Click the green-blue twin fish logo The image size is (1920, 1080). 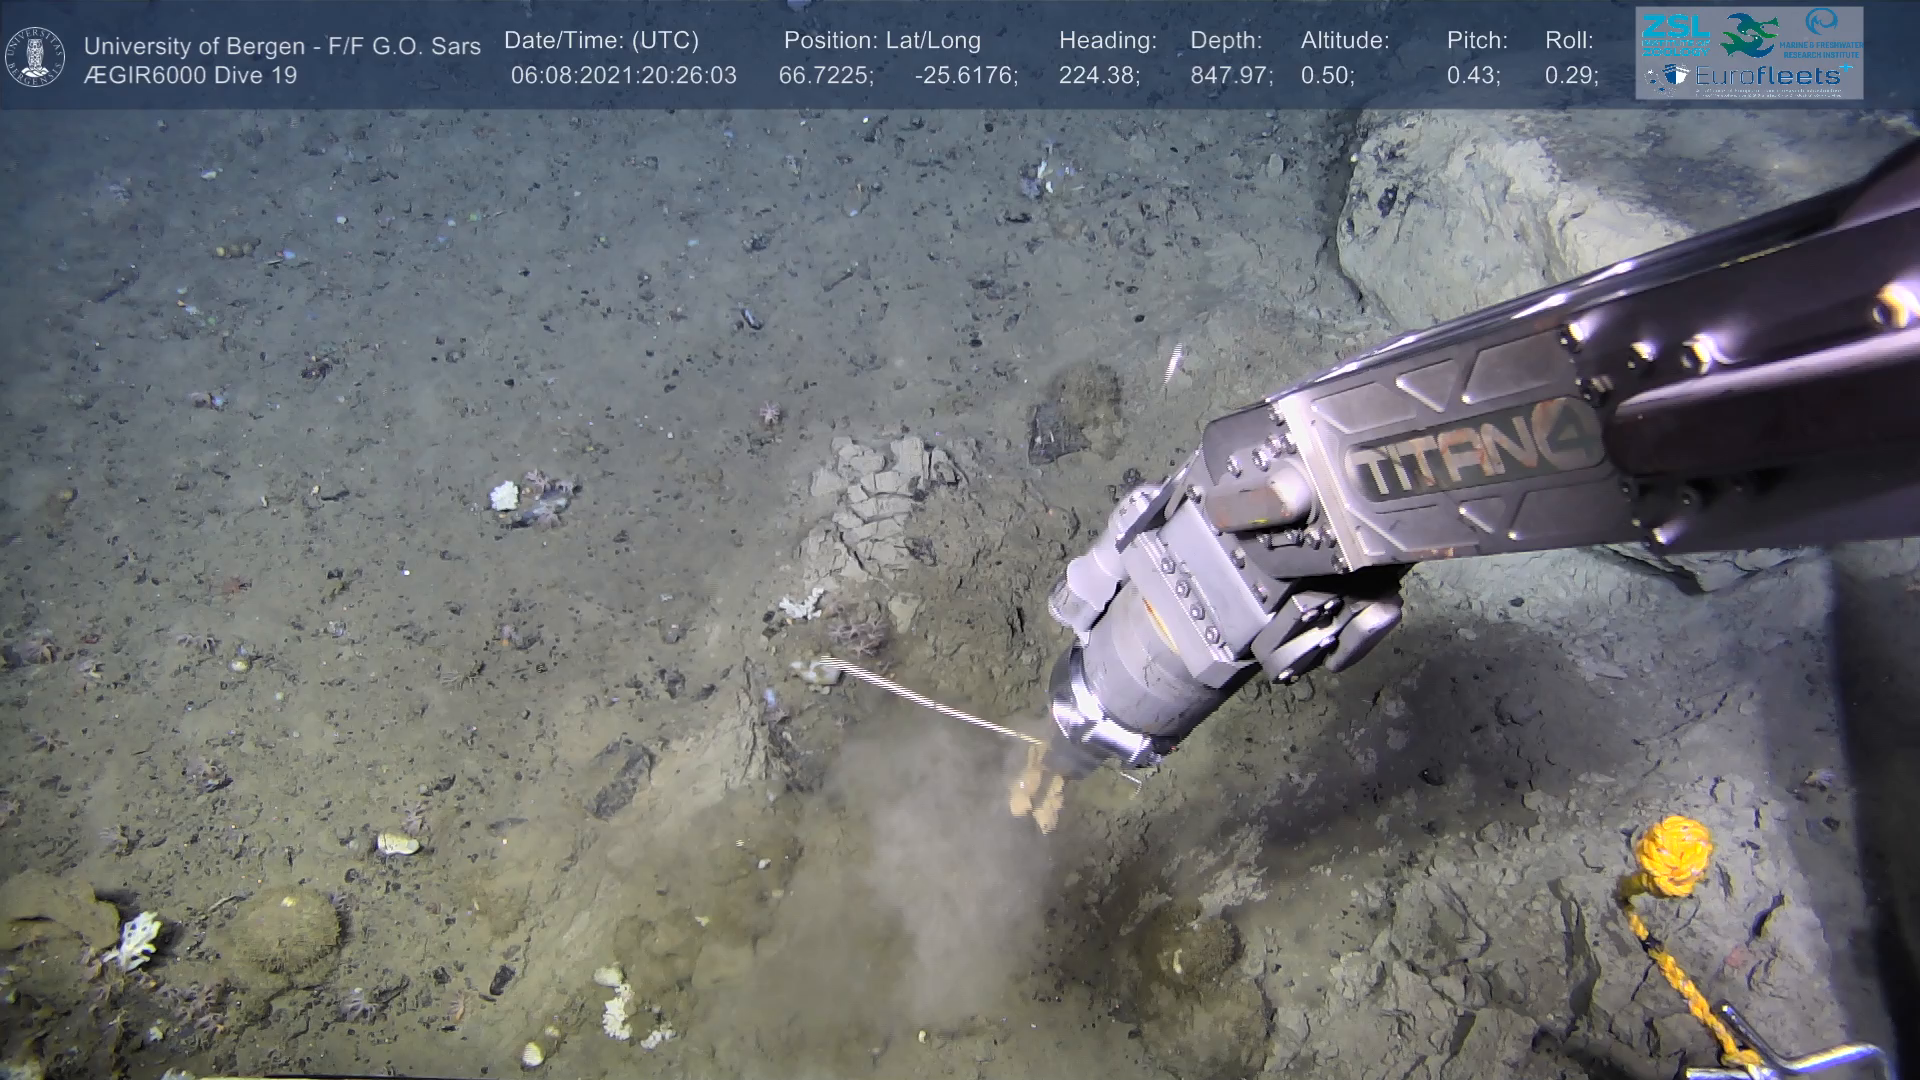pos(1748,35)
